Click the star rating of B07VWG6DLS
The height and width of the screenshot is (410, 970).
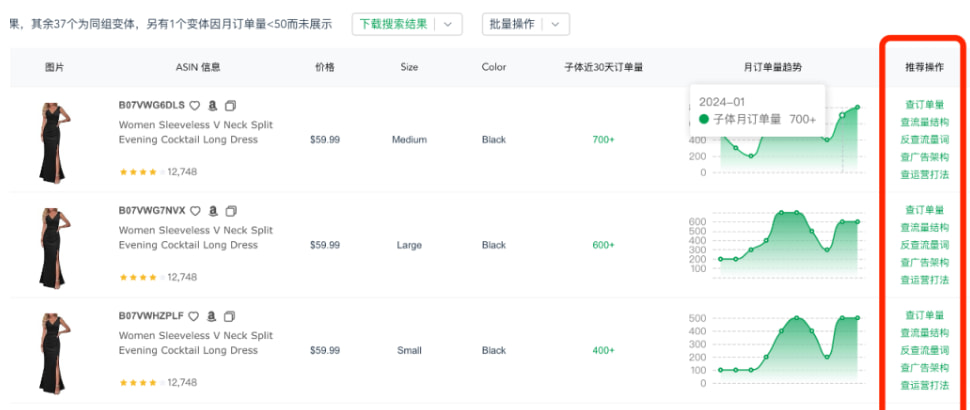(142, 172)
